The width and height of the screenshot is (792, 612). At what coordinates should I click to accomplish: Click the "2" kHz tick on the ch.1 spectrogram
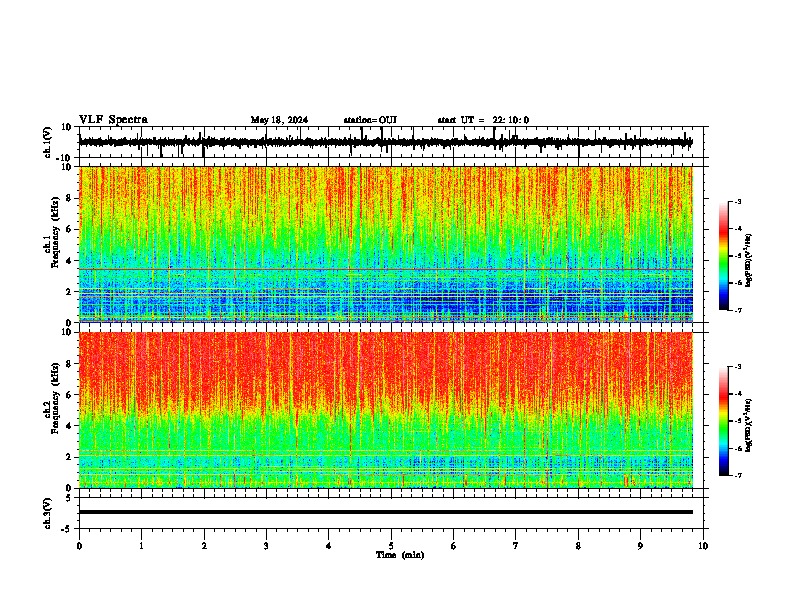point(69,292)
